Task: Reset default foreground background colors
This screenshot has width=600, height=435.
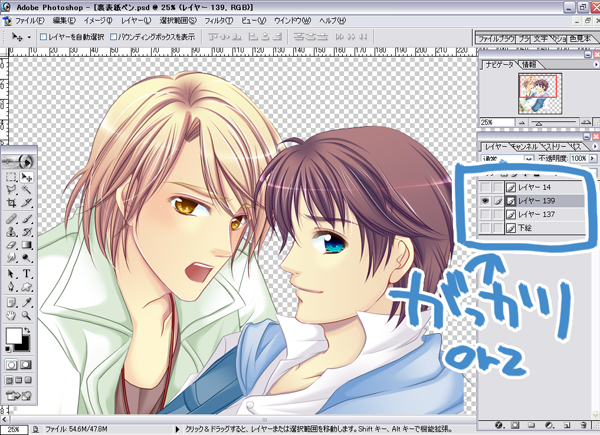Action: [x=8, y=349]
